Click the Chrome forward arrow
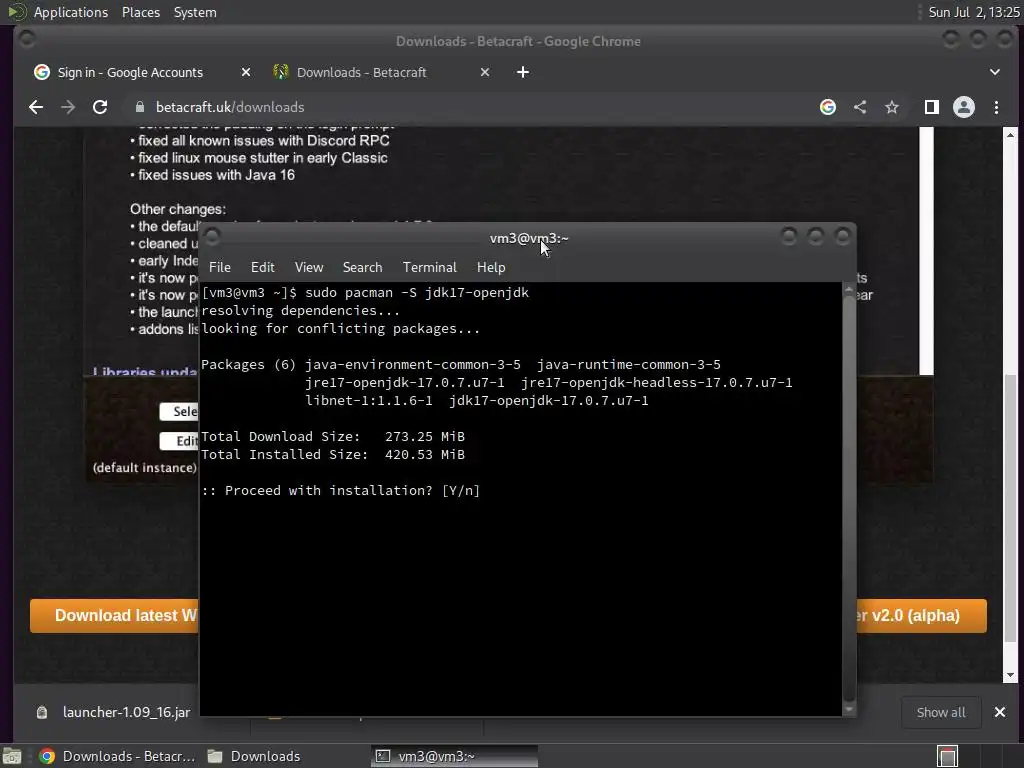This screenshot has width=1024, height=768. pos(68,107)
